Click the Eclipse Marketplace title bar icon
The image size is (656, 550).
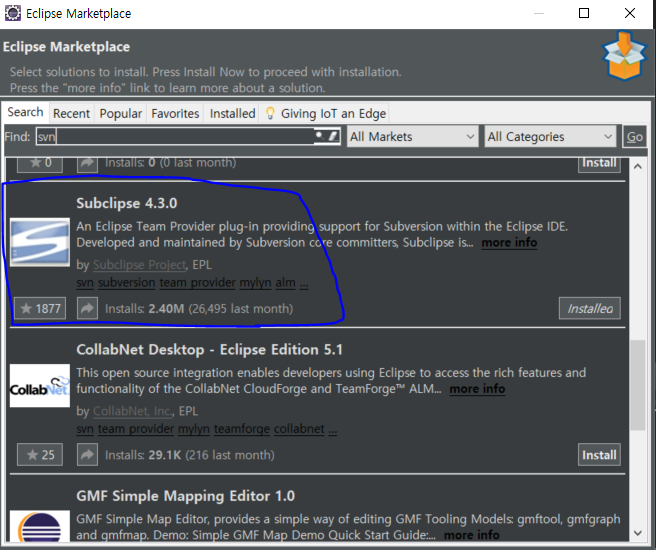(13, 13)
